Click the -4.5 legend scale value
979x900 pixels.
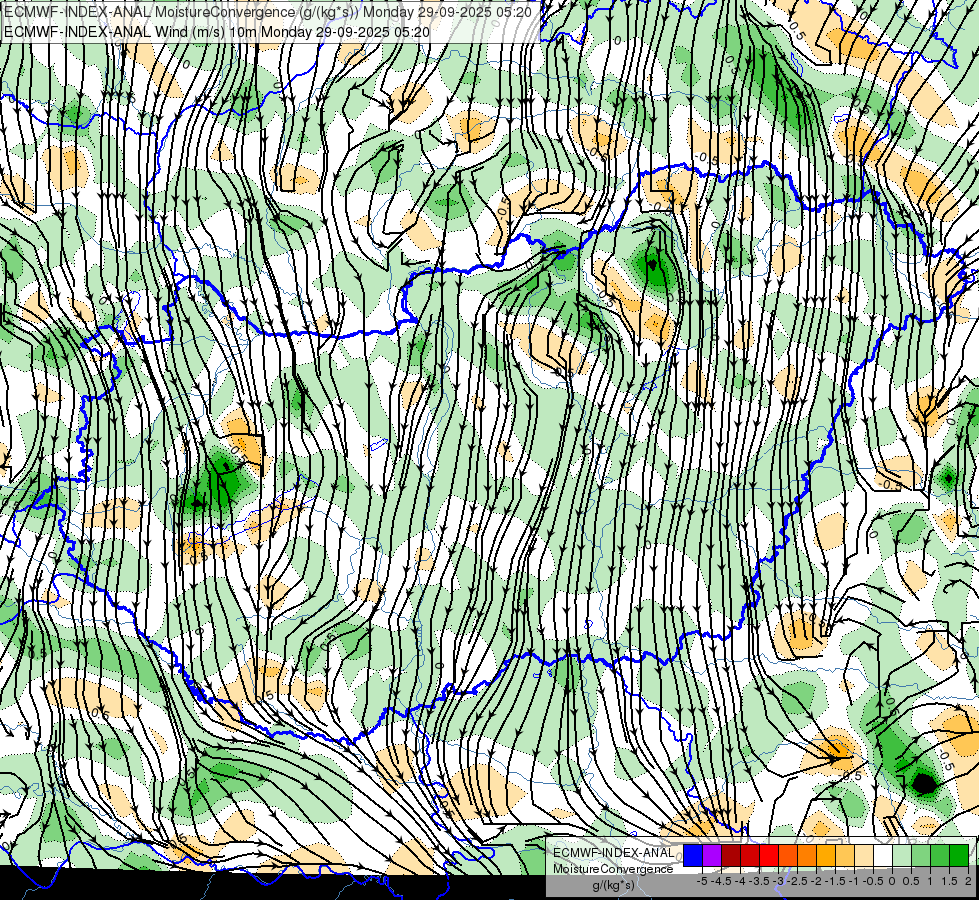coord(722,881)
